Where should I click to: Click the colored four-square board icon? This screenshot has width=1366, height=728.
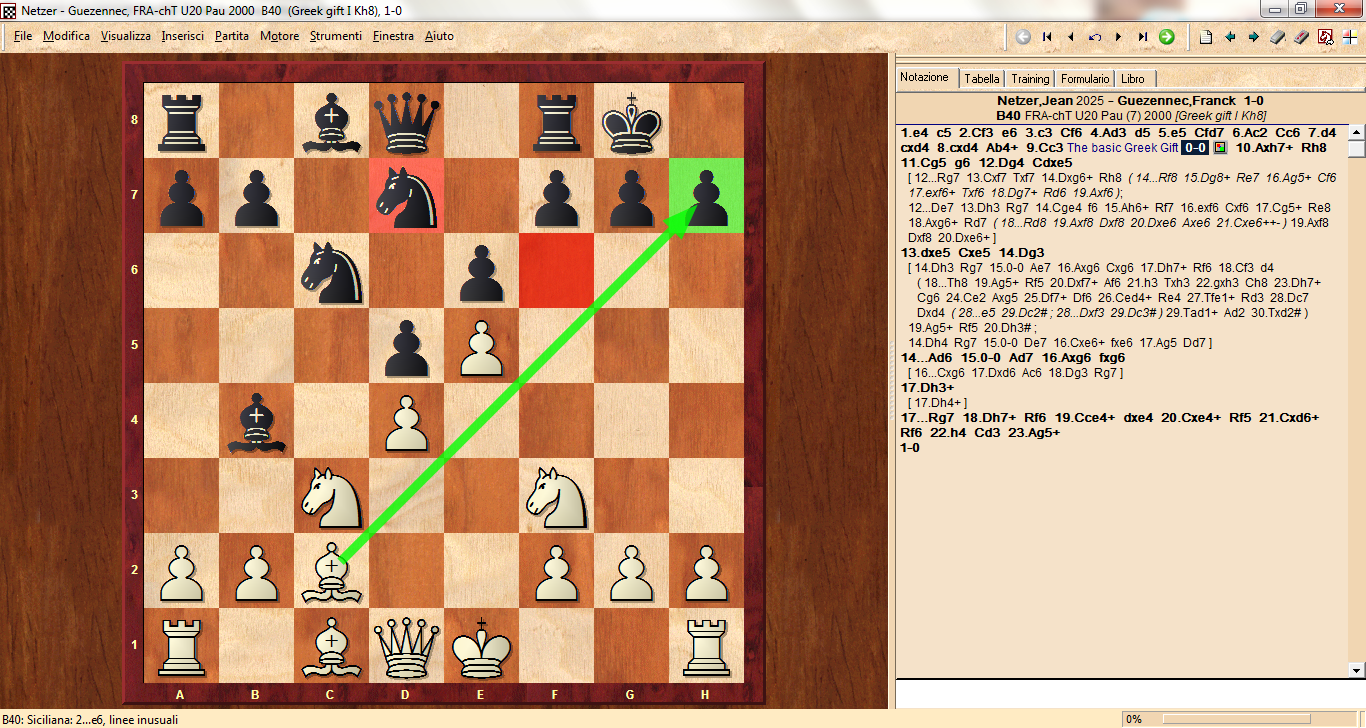(x=1350, y=37)
